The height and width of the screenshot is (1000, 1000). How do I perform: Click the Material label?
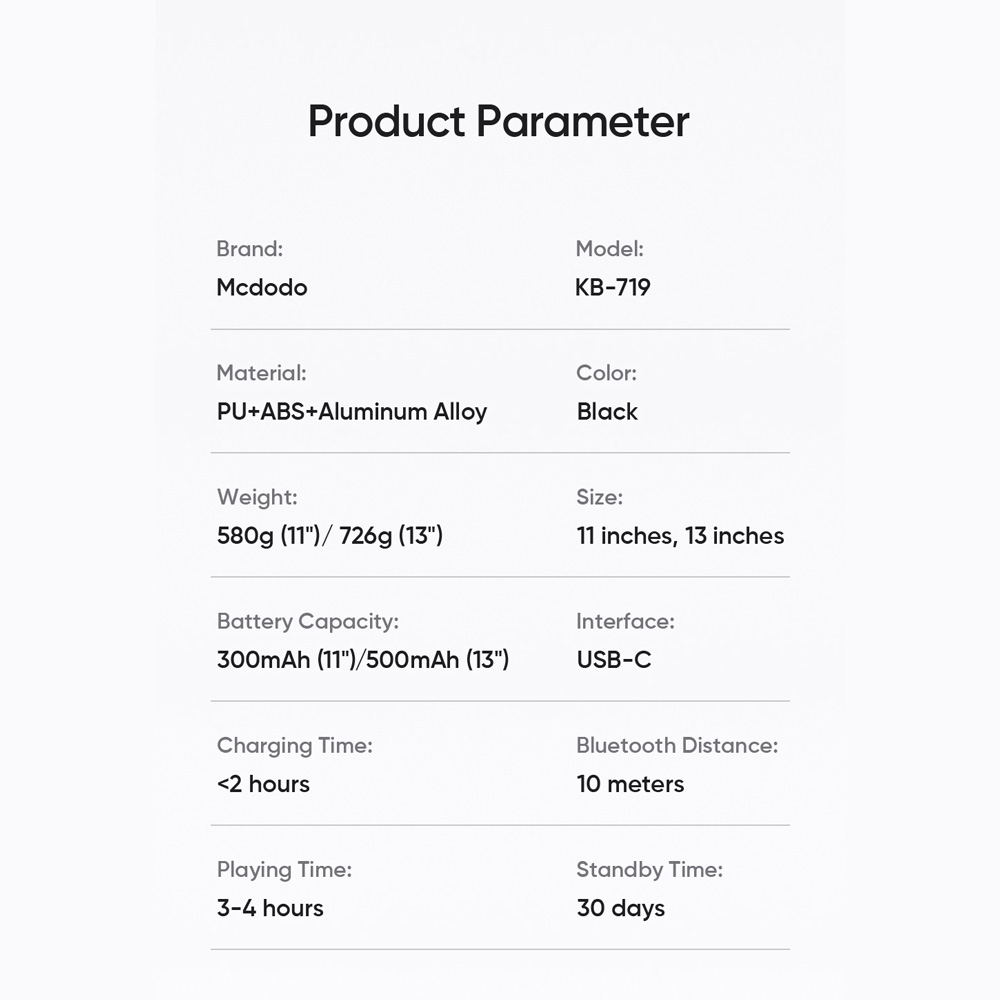[261, 373]
